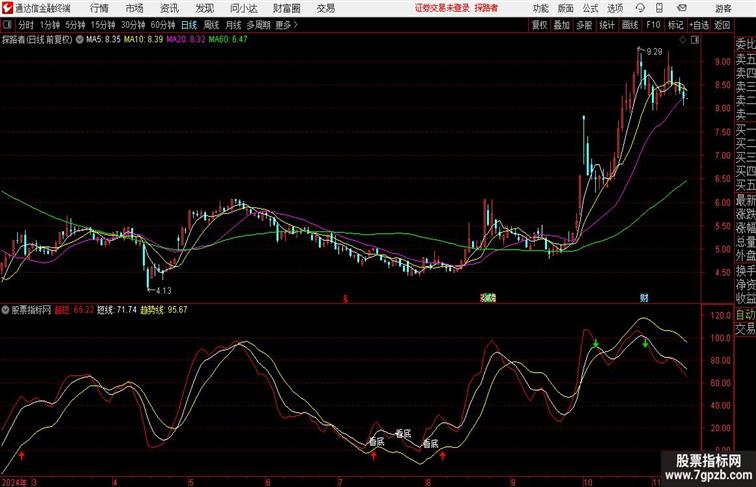Open the mail envelope icon
The width and height of the screenshot is (756, 487).
[x=682, y=8]
